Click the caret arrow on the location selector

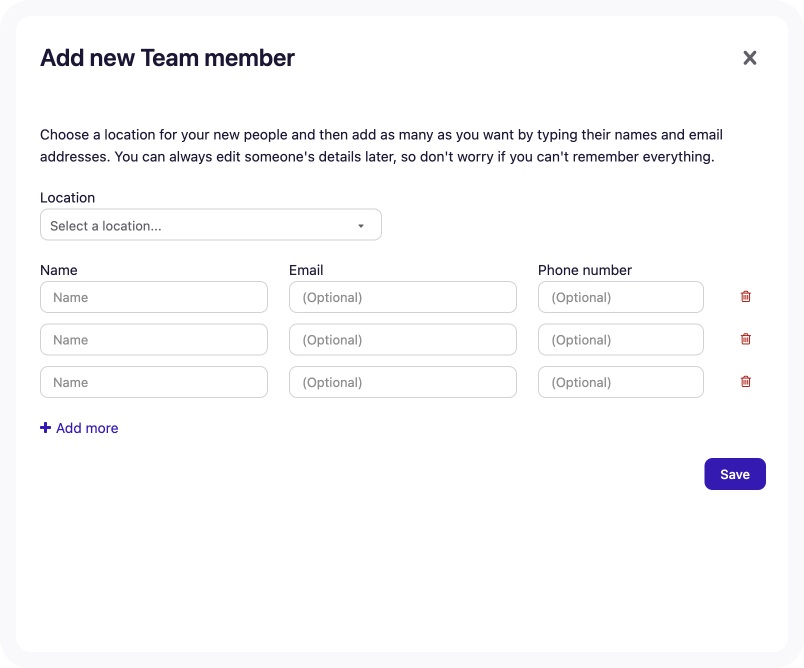tap(361, 225)
